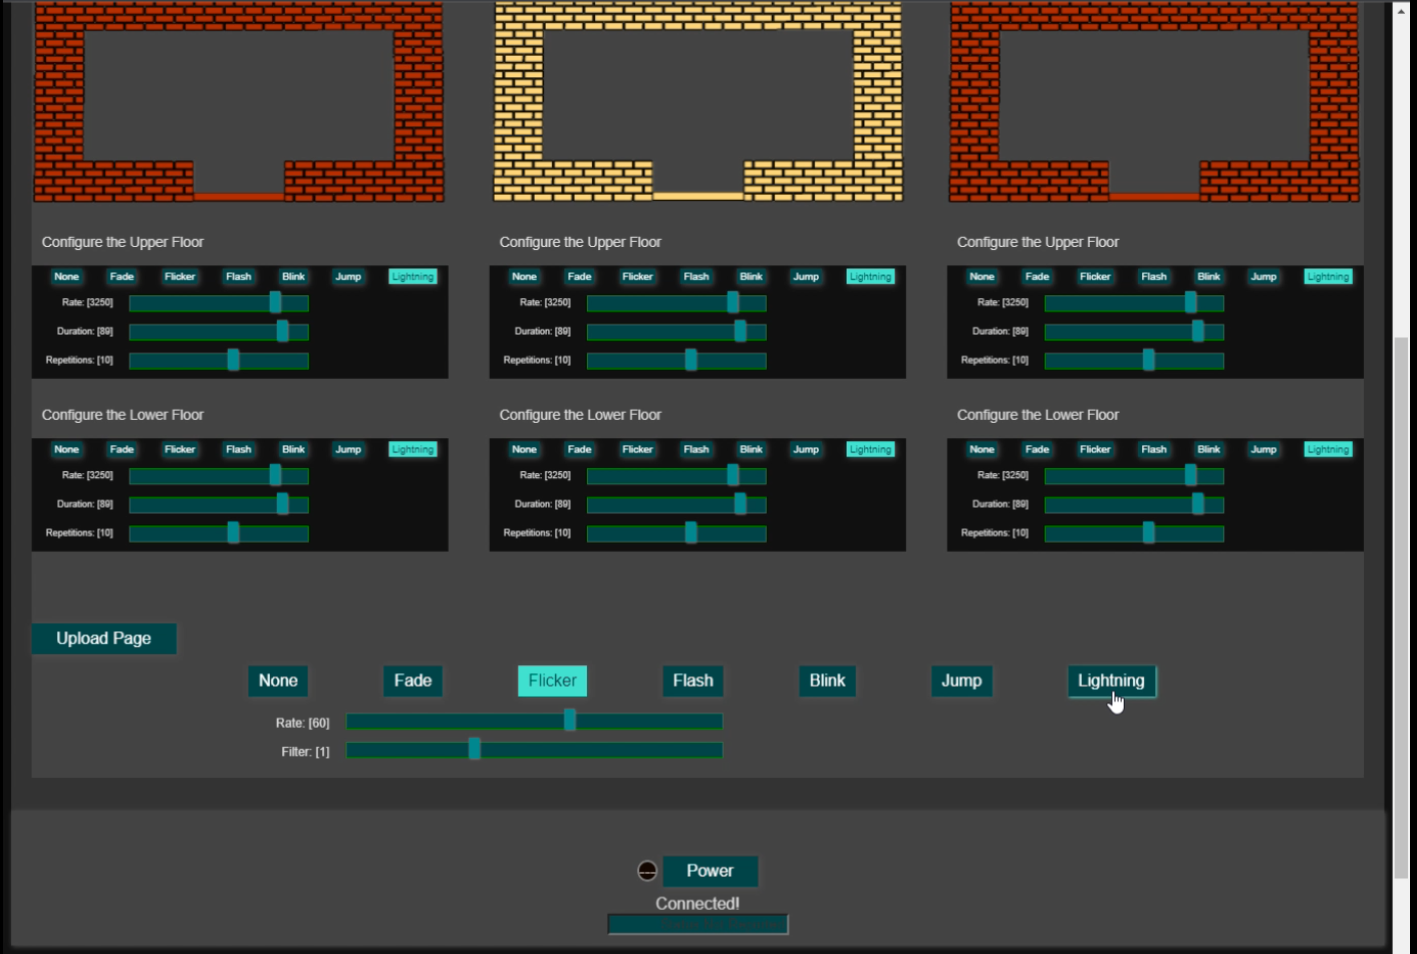Image resolution: width=1417 pixels, height=954 pixels.
Task: Open the Upload Page
Action: pos(104,639)
